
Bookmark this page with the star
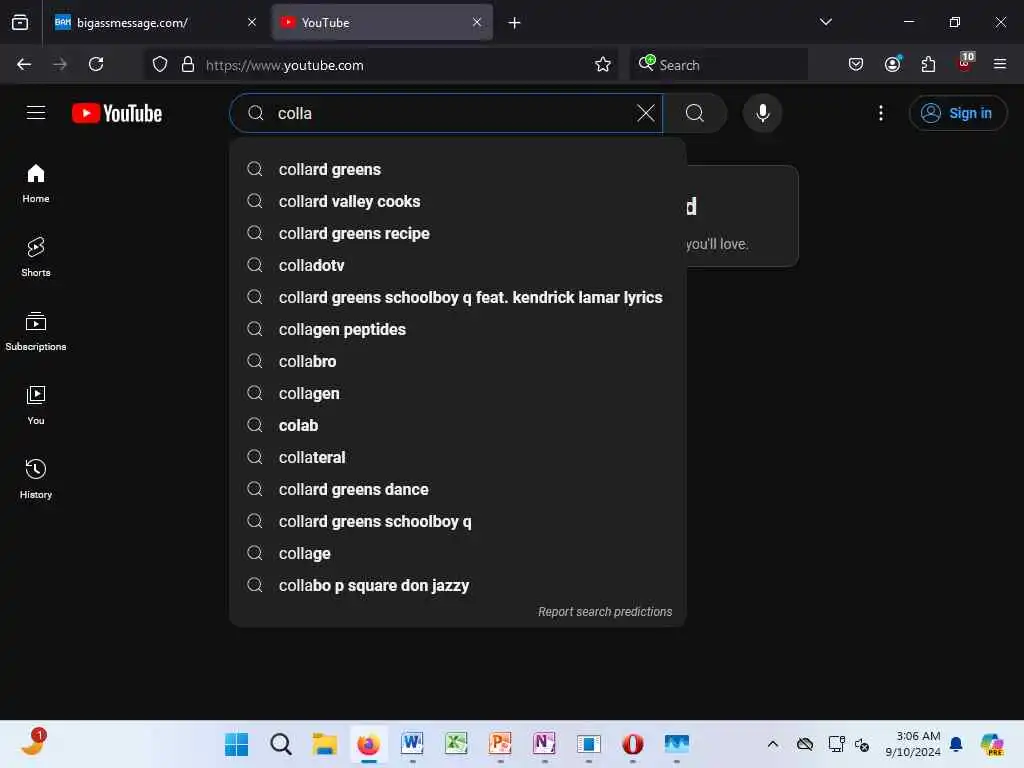602,64
